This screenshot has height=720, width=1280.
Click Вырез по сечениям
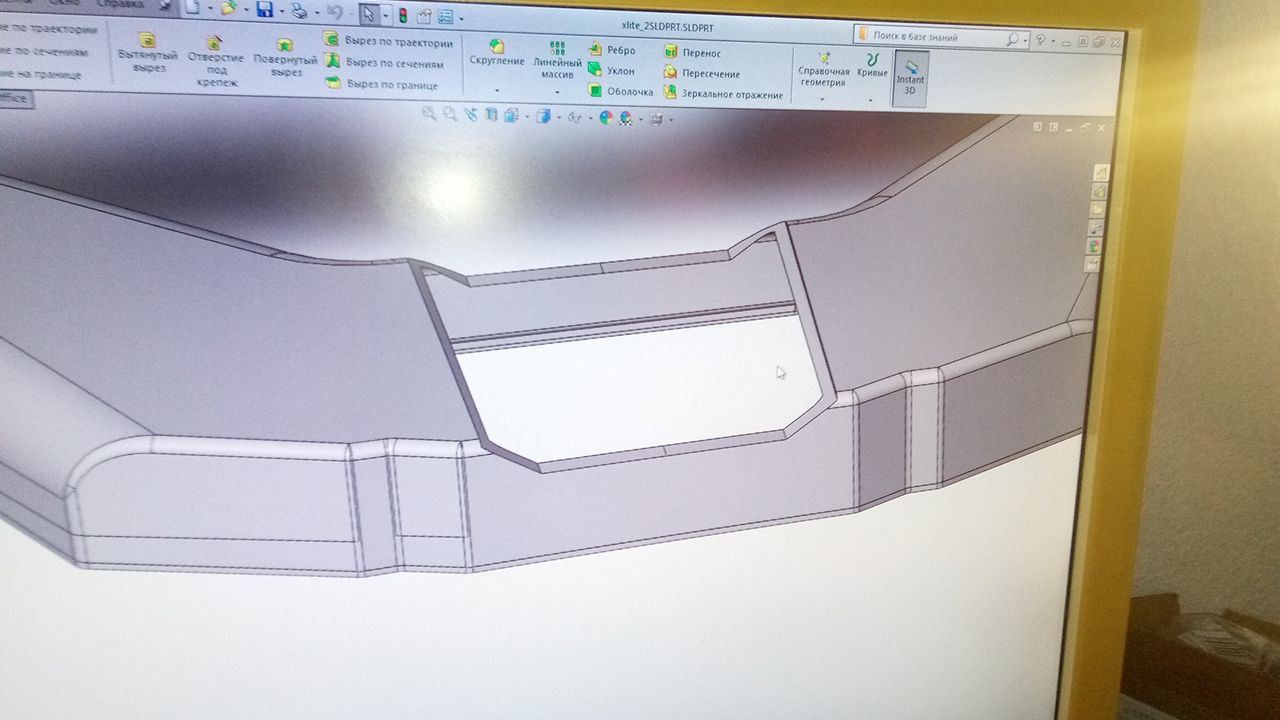coord(385,63)
